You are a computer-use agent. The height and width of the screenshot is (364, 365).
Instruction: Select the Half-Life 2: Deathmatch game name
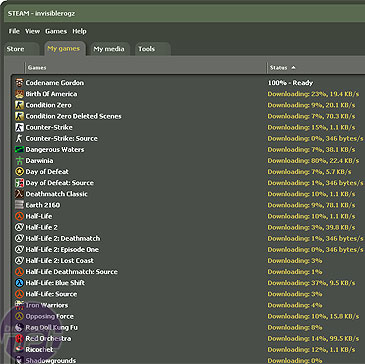click(63, 238)
